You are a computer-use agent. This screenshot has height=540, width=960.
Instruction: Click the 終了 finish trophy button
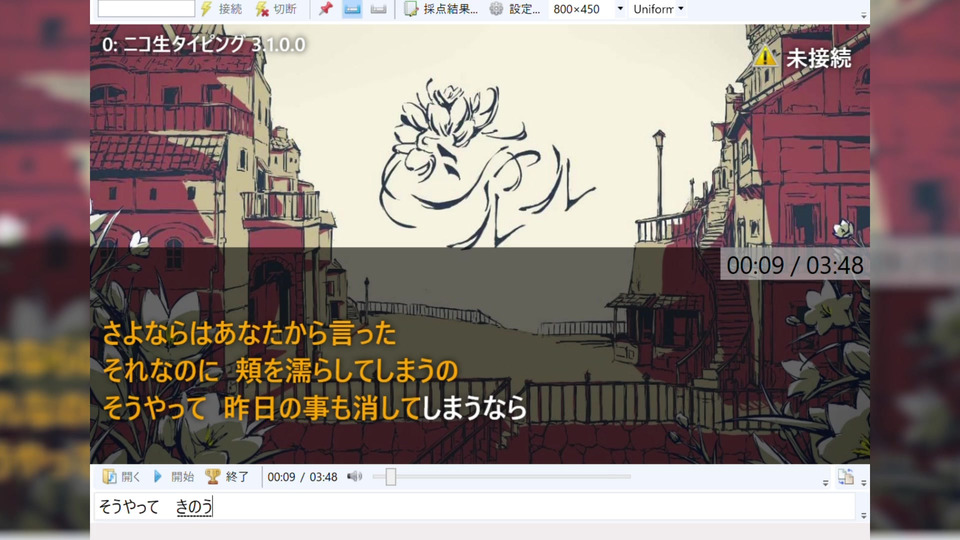[227, 476]
